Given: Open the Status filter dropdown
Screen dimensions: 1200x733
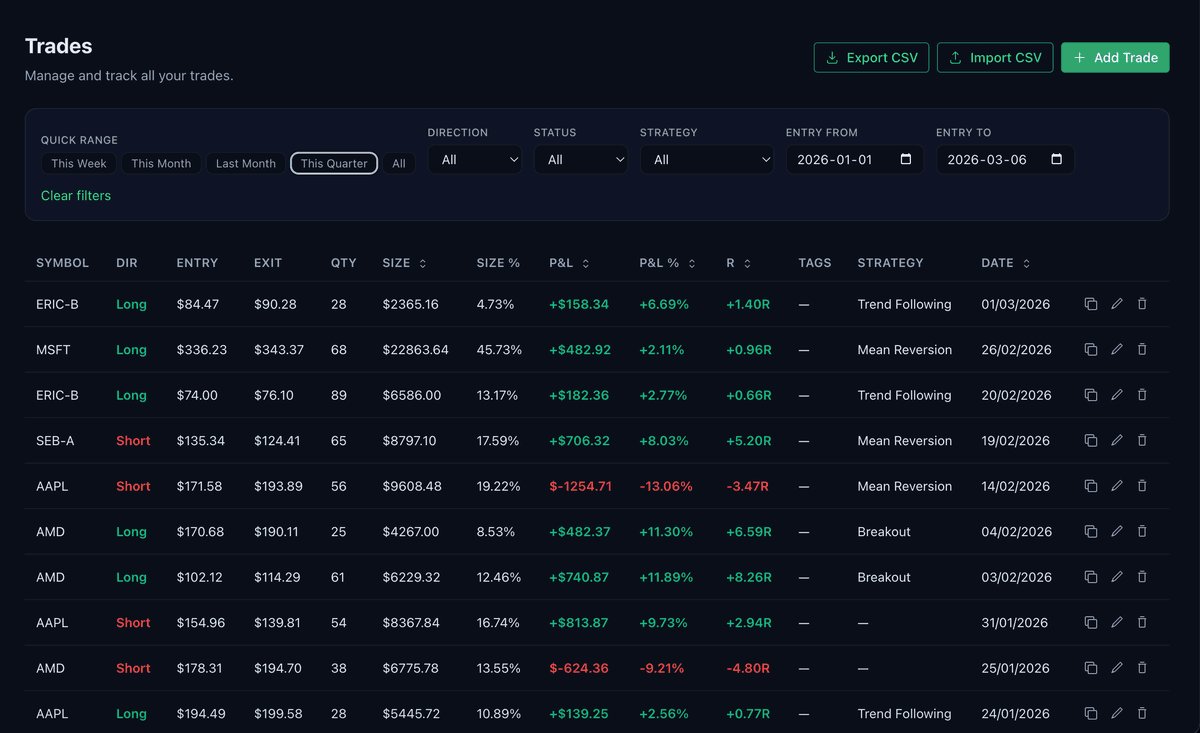Looking at the screenshot, I should tap(581, 159).
